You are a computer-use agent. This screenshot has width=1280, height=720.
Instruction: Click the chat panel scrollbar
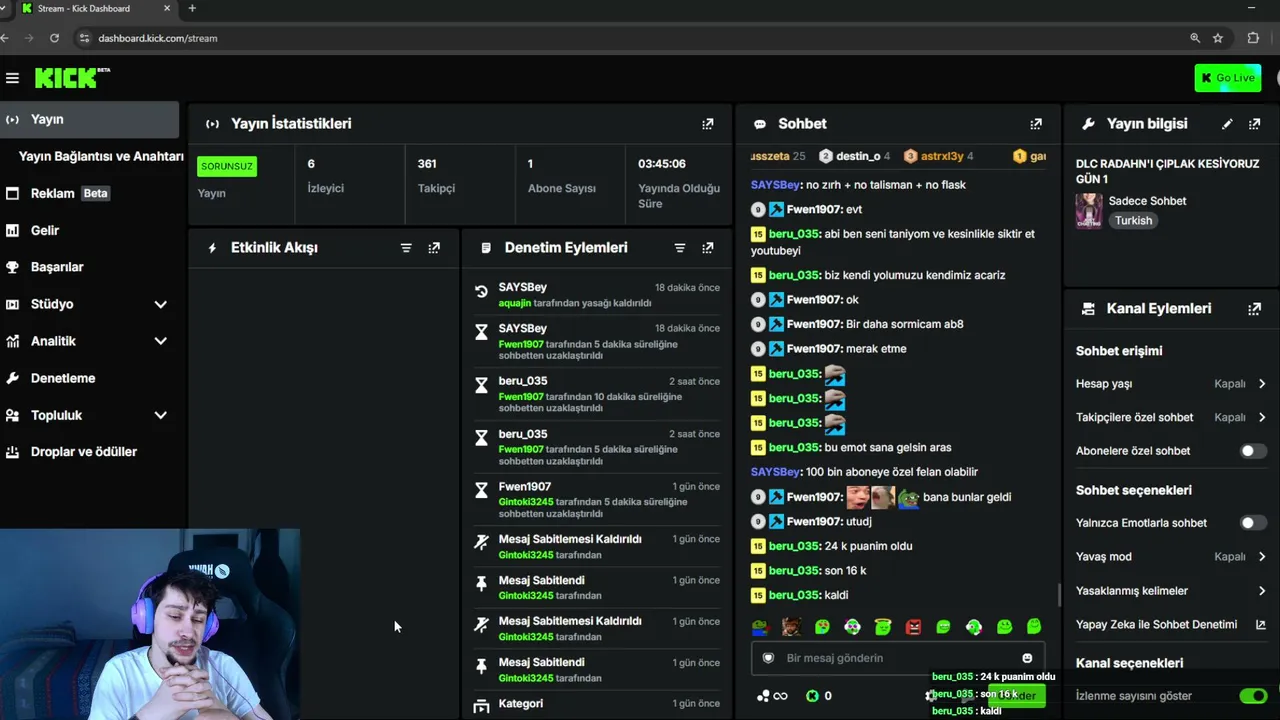click(x=1059, y=596)
